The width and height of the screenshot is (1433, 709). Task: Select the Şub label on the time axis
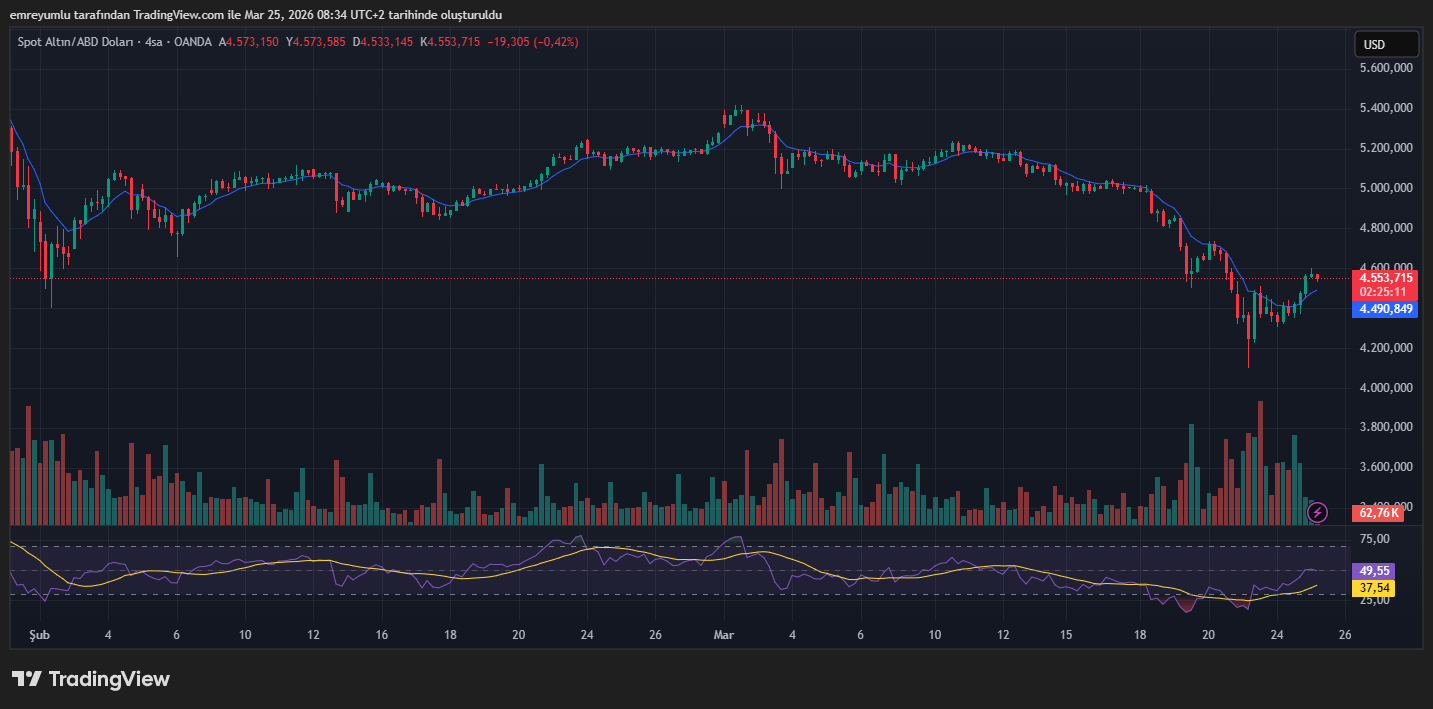pos(39,635)
